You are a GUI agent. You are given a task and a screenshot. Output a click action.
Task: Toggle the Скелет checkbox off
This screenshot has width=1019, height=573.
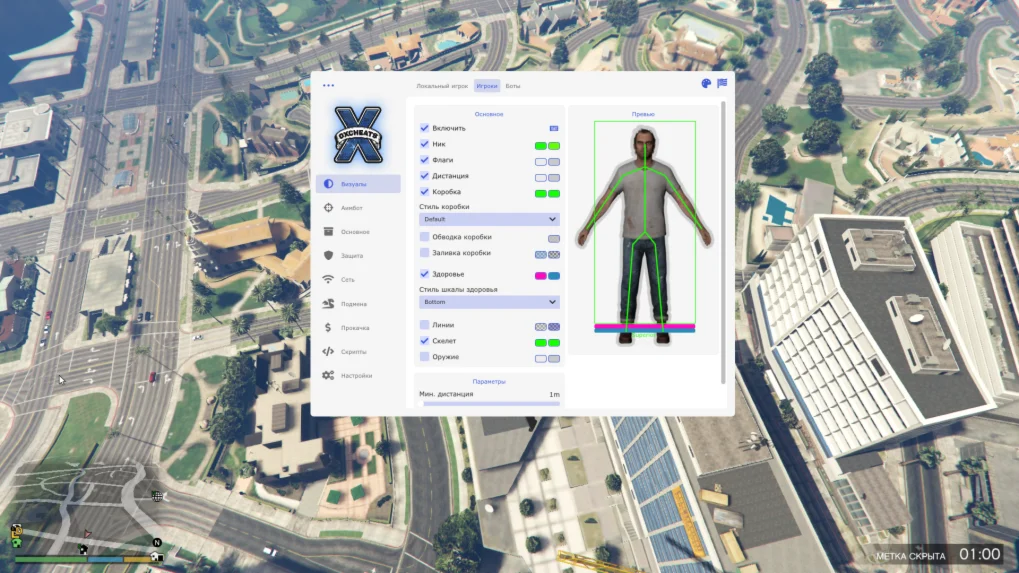tap(425, 341)
